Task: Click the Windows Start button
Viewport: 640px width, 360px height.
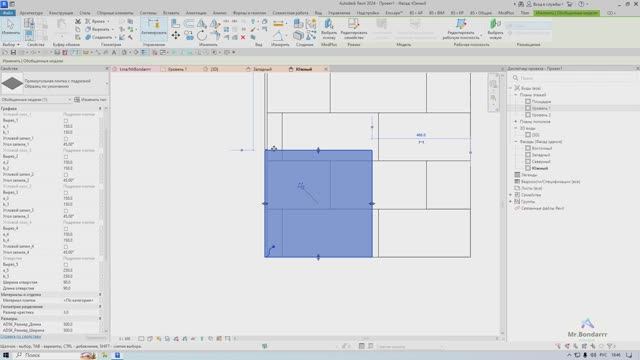Action: click(6, 356)
